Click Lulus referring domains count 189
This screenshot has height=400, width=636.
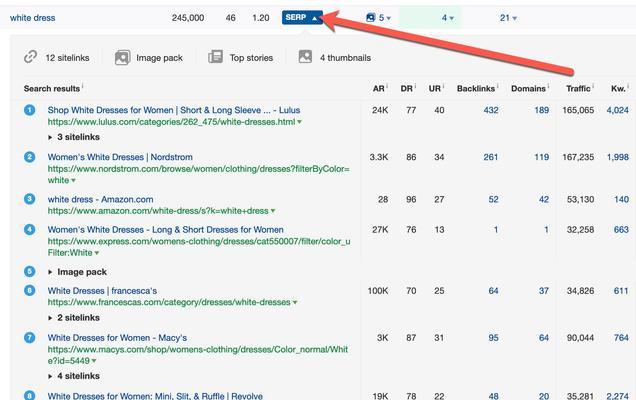point(541,110)
